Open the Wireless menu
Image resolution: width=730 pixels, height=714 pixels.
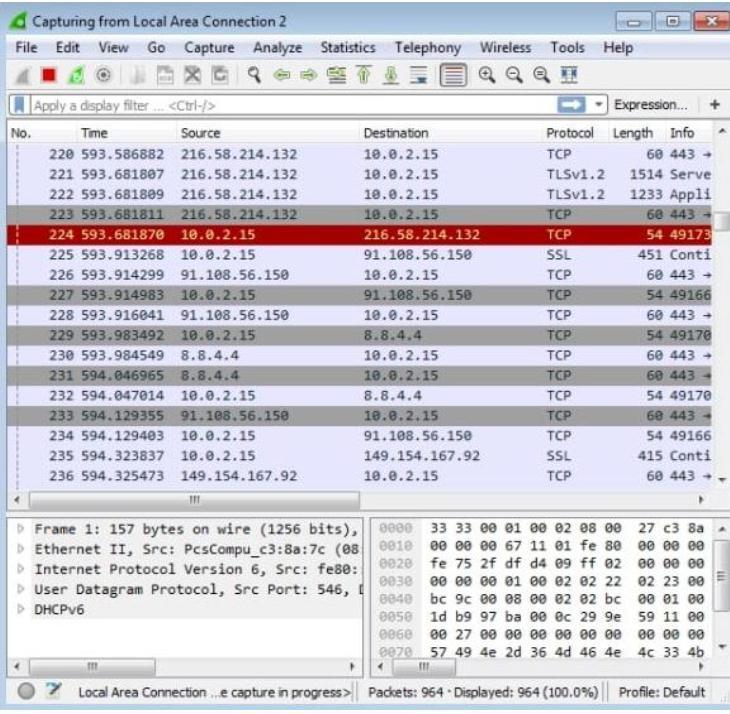pos(506,47)
